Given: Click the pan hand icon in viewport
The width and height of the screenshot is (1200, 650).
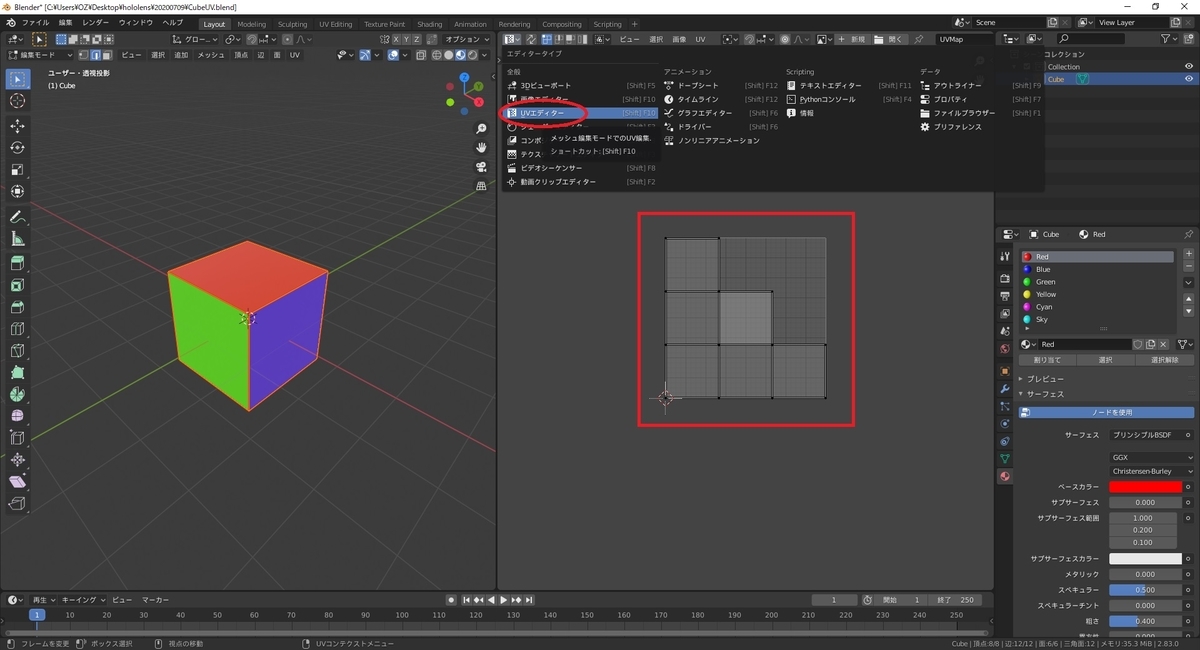Looking at the screenshot, I should (x=482, y=148).
